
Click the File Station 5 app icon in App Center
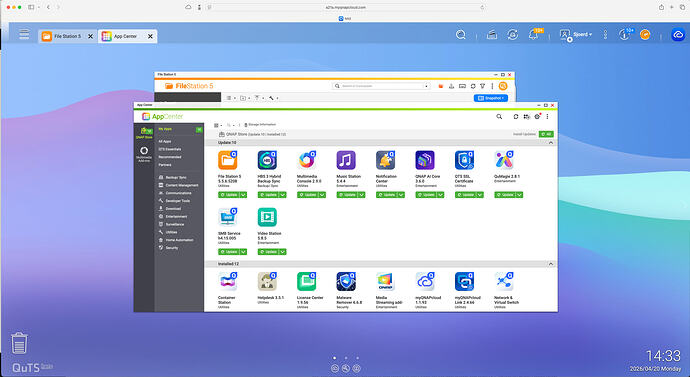(228, 160)
